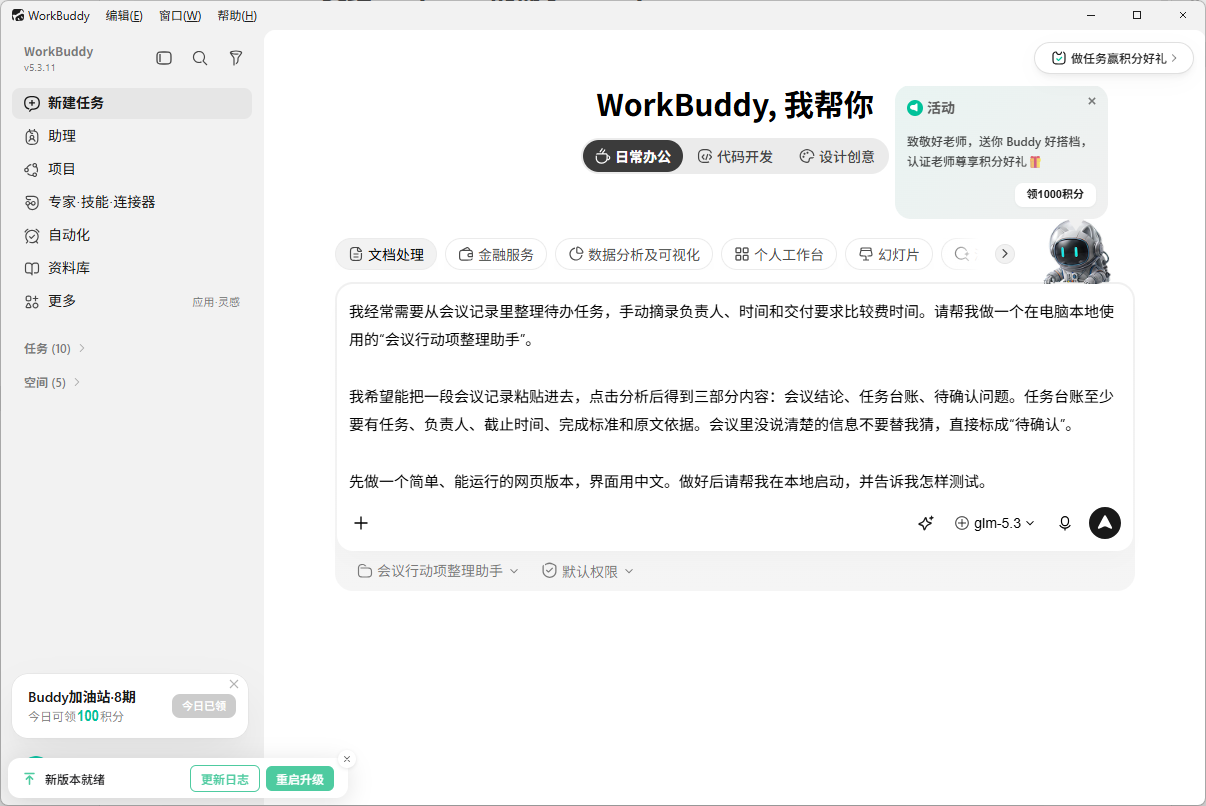Open 资料库 in the sidebar

click(132, 268)
